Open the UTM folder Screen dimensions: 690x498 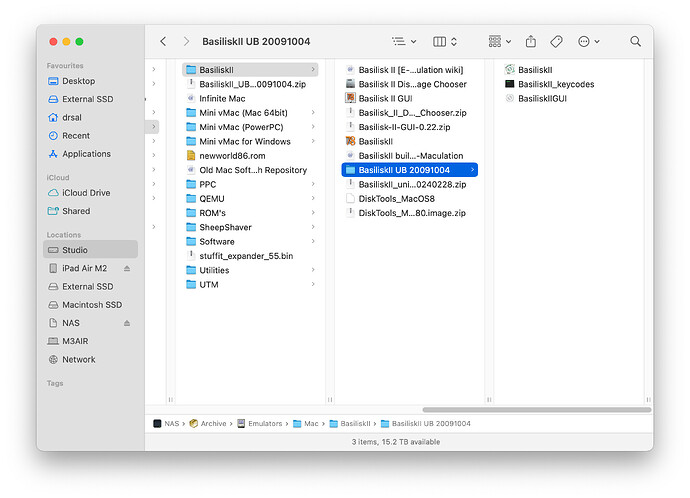coord(250,285)
